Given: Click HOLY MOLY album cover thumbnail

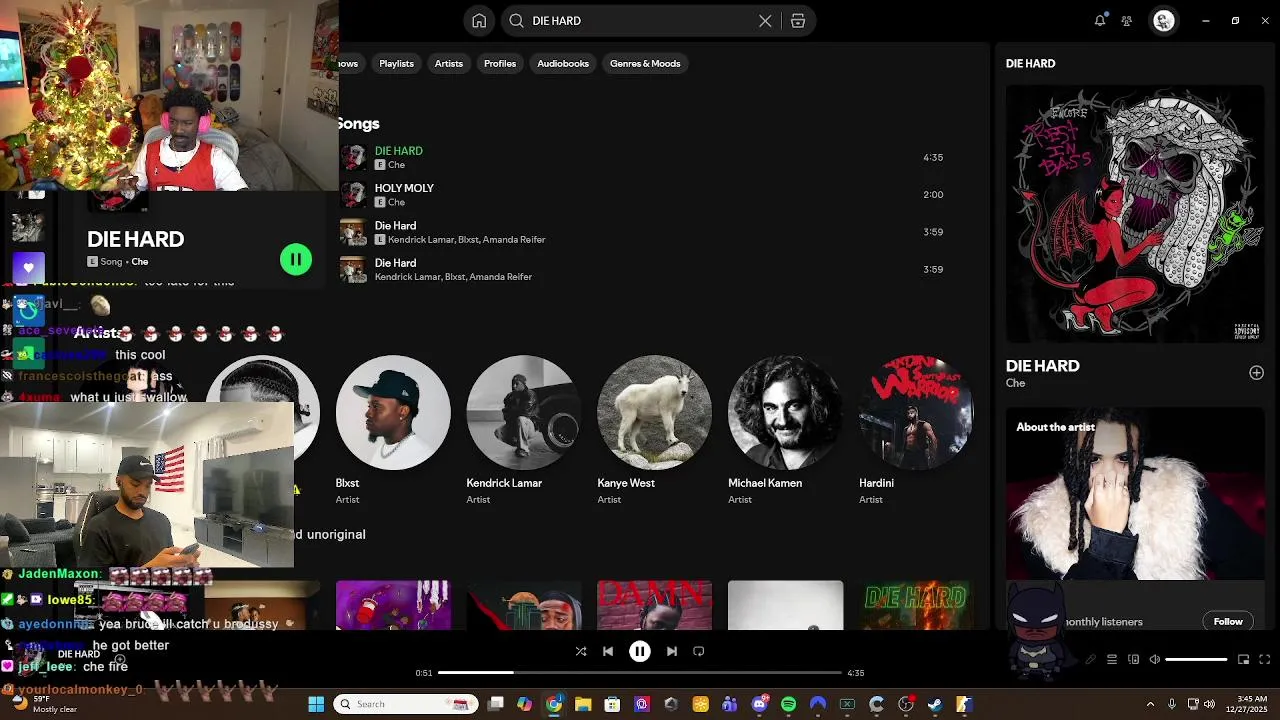Looking at the screenshot, I should [353, 195].
